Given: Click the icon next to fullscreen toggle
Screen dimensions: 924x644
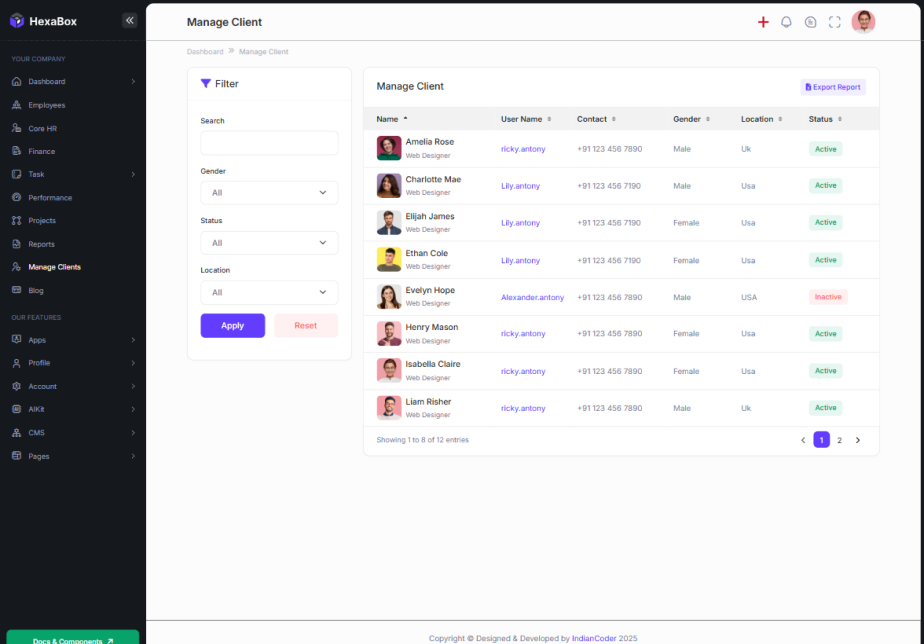Looking at the screenshot, I should (810, 22).
